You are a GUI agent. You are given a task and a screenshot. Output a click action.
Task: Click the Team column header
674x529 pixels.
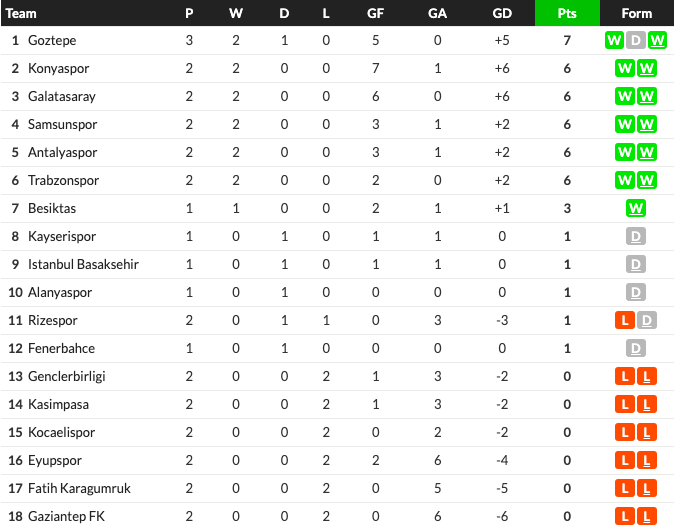pyautogui.click(x=21, y=13)
